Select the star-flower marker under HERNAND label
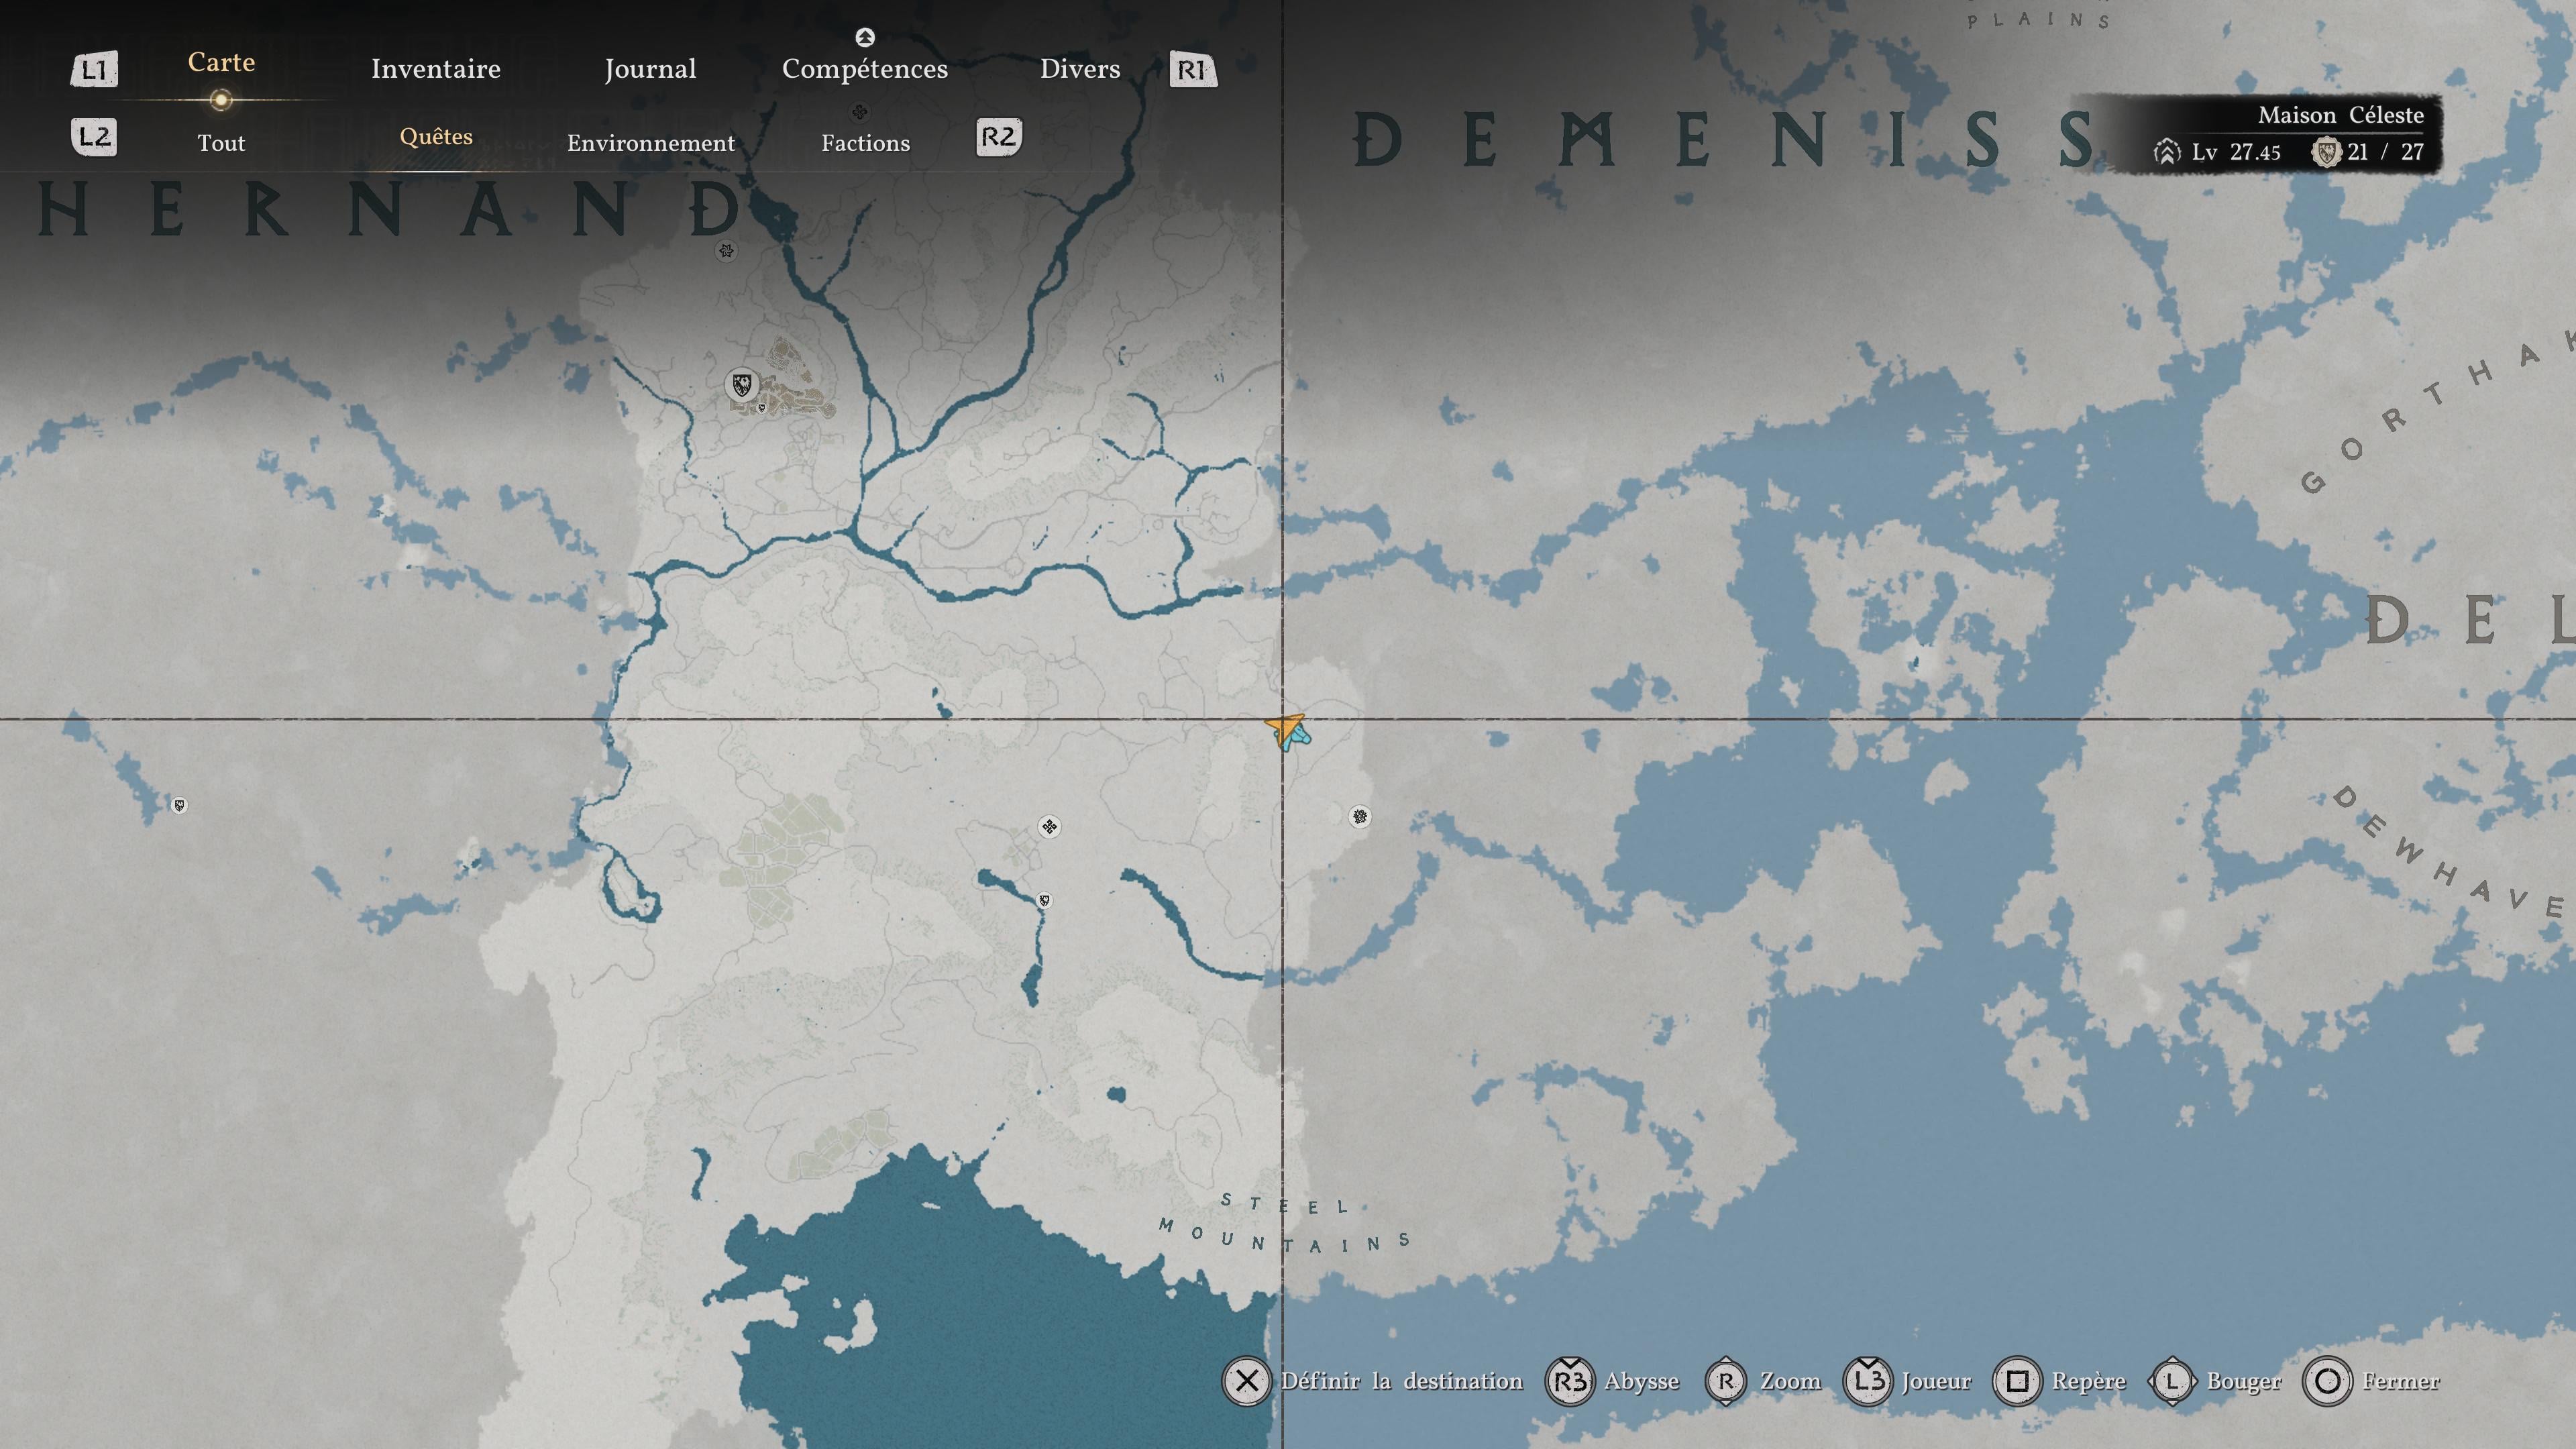This screenshot has height=1449, width=2576. click(727, 251)
